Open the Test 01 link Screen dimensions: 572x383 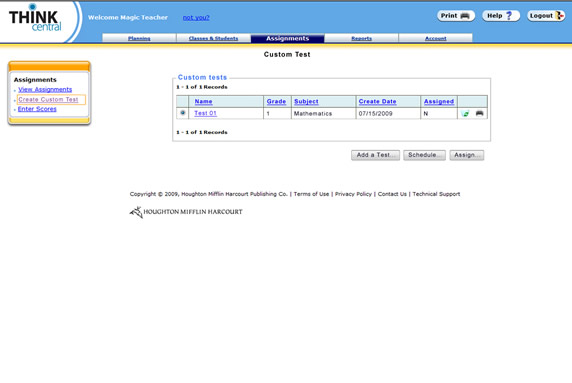point(205,113)
